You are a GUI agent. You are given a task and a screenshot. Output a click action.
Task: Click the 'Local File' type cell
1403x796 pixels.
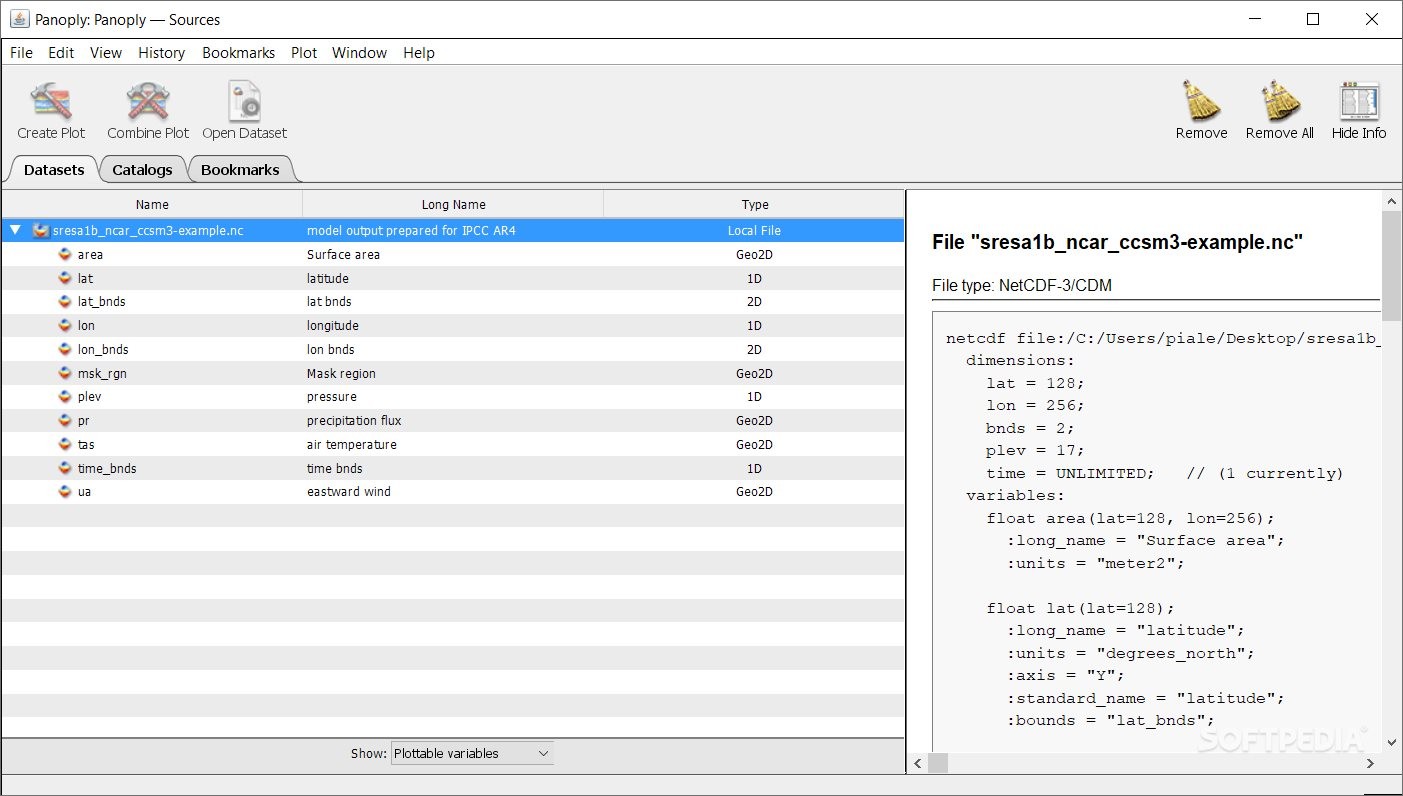(x=754, y=231)
